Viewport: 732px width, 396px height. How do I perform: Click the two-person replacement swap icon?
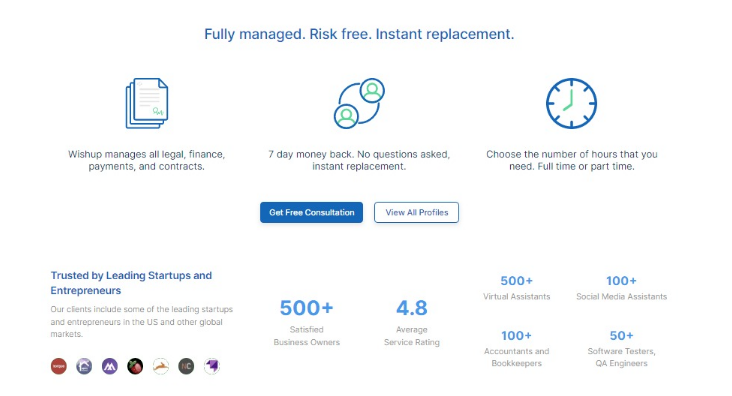(359, 103)
